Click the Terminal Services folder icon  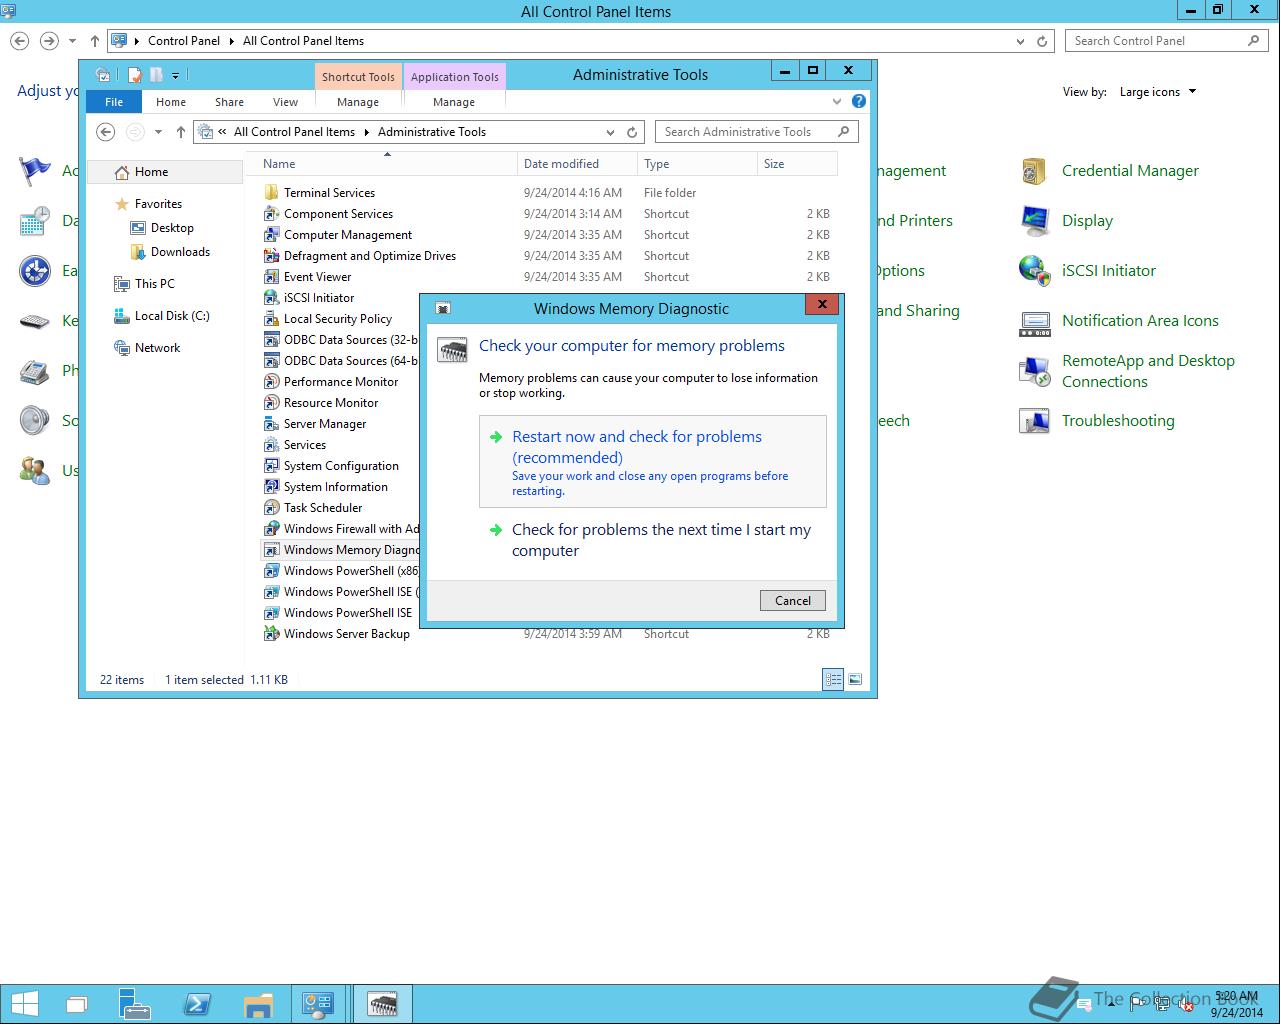pyautogui.click(x=271, y=193)
